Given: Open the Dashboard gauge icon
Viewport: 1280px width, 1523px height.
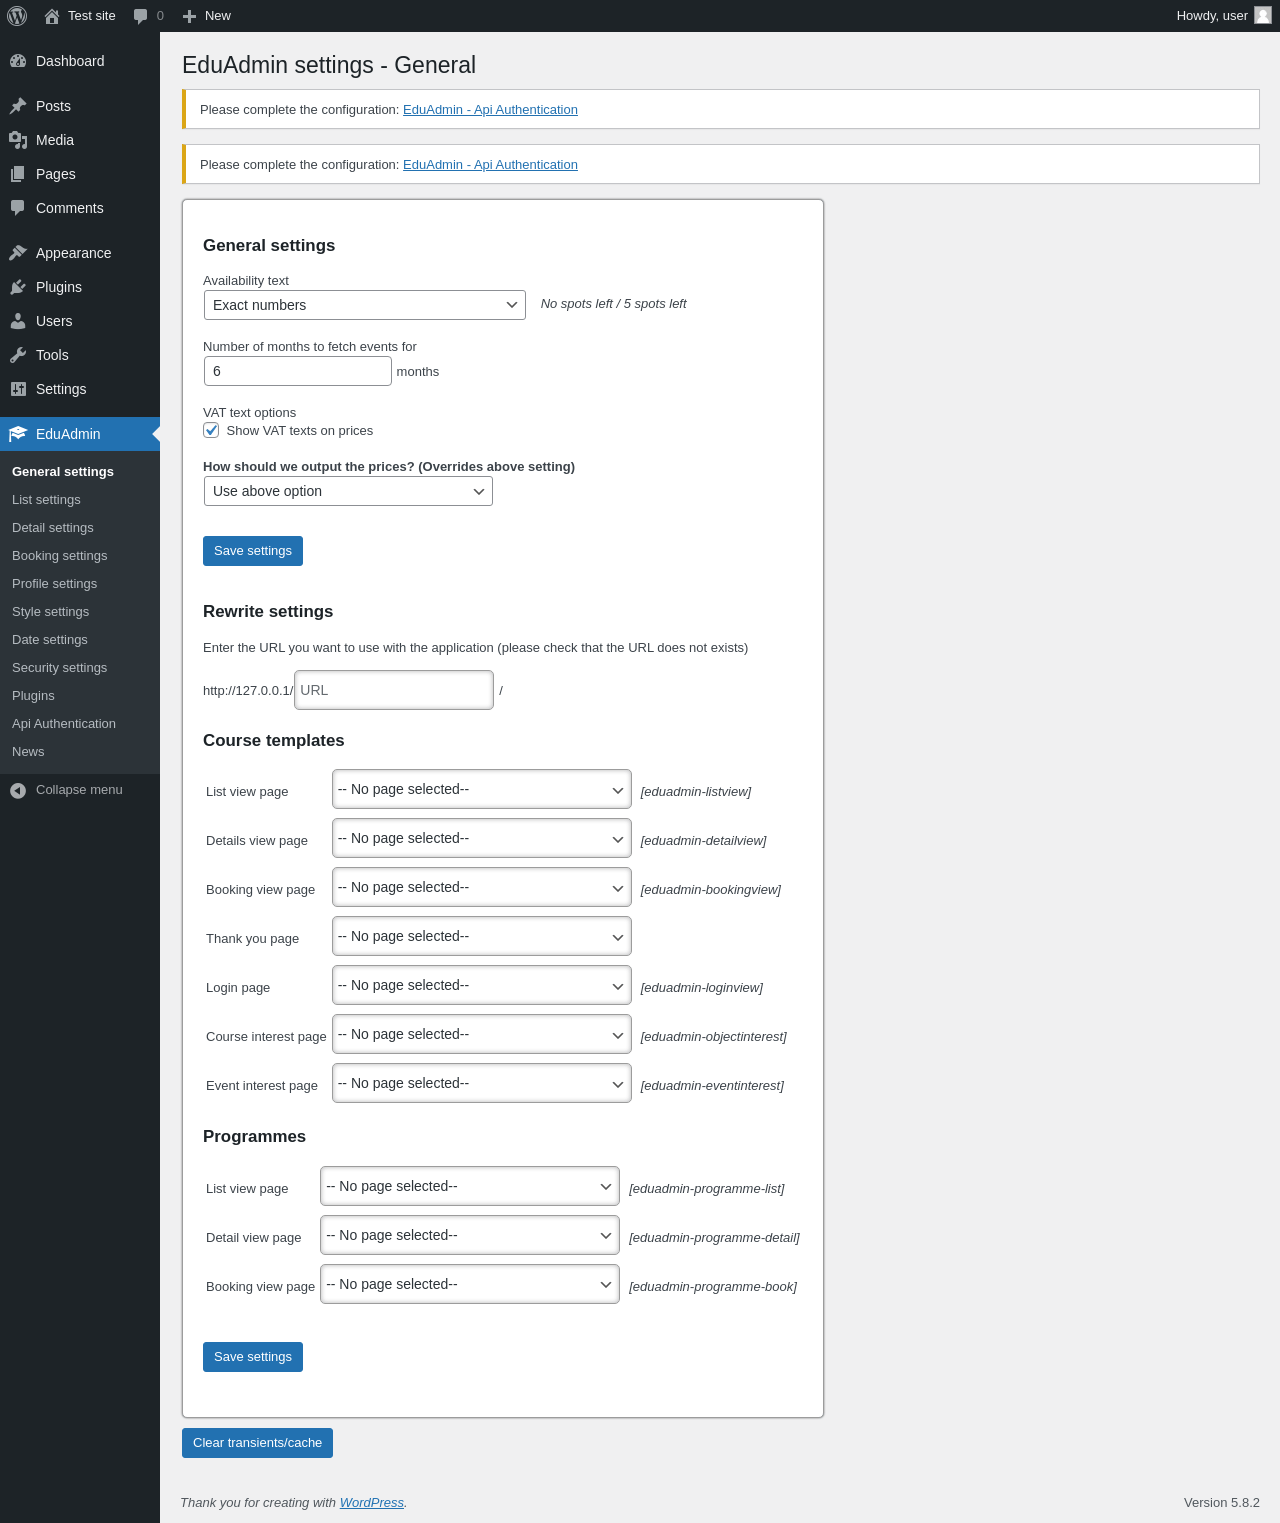Looking at the screenshot, I should coord(18,61).
